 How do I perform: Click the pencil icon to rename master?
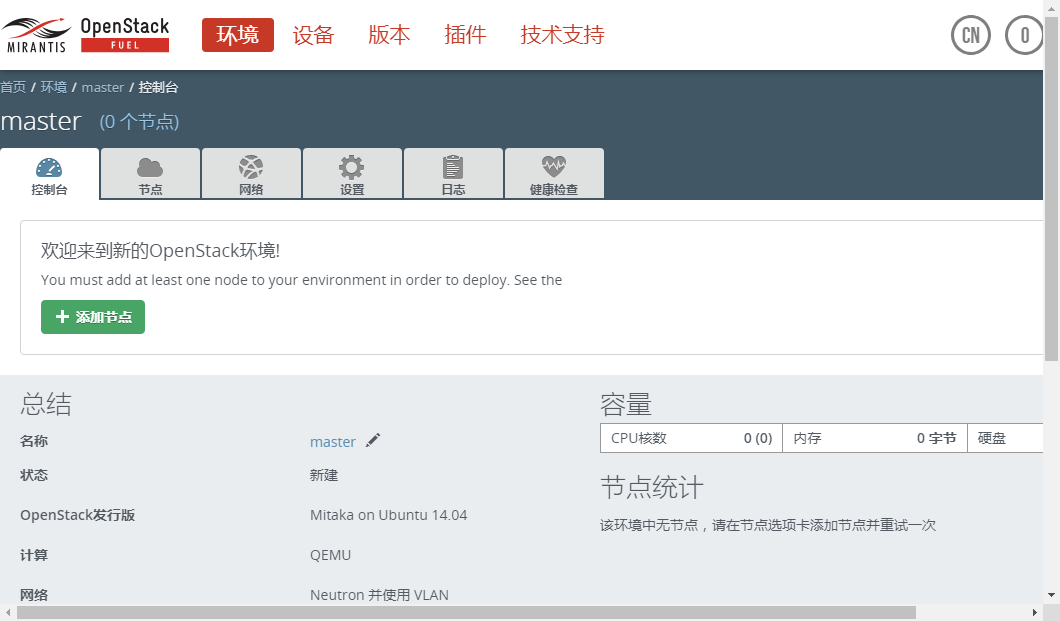373,441
